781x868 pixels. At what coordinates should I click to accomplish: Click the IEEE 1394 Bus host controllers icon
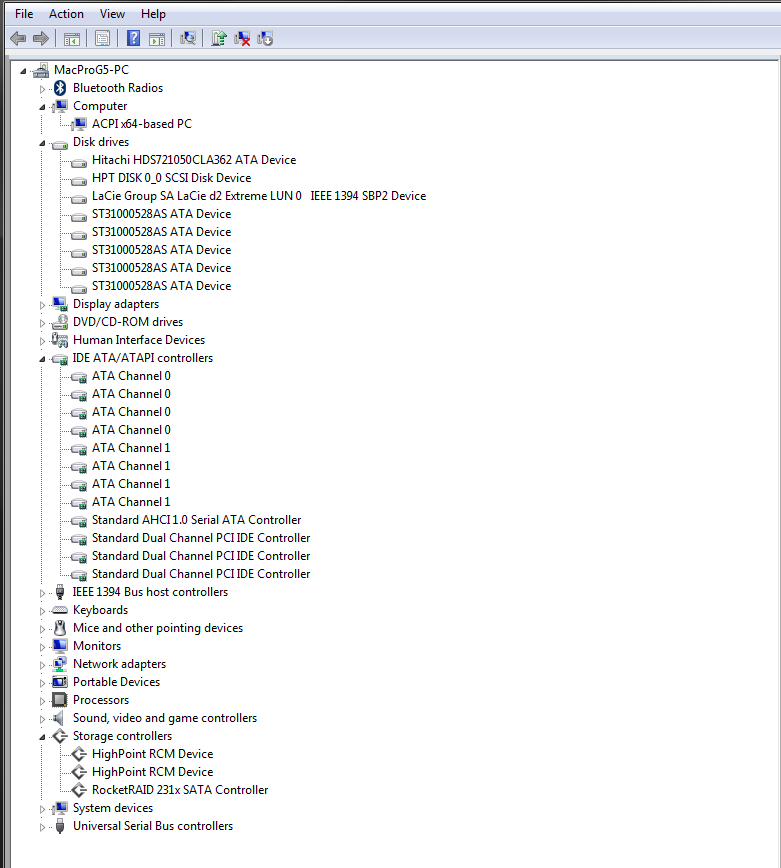pos(60,592)
